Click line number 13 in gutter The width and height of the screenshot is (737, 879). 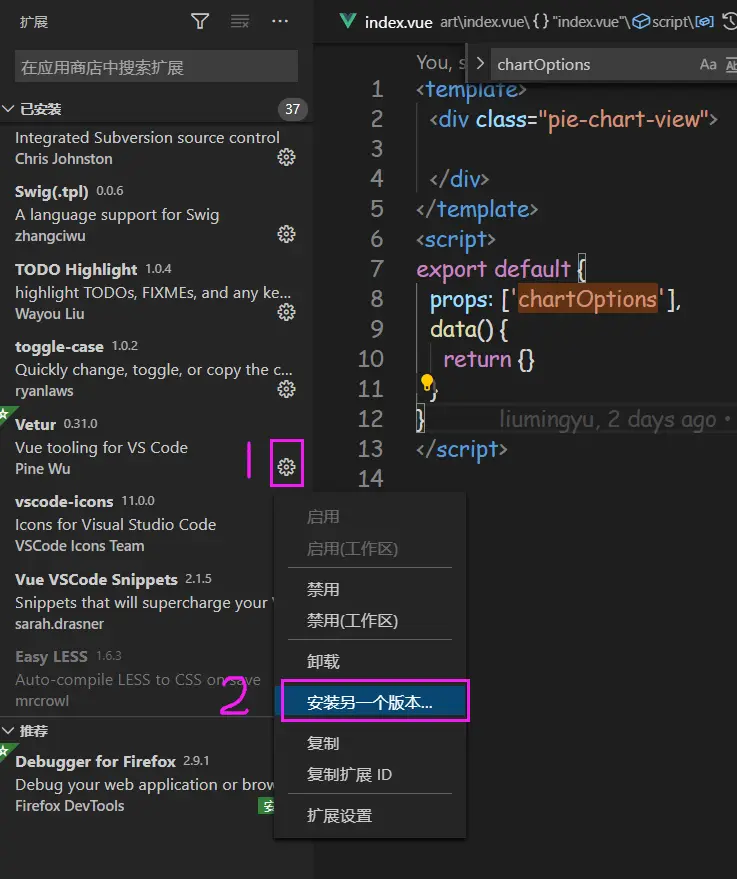[x=370, y=448]
